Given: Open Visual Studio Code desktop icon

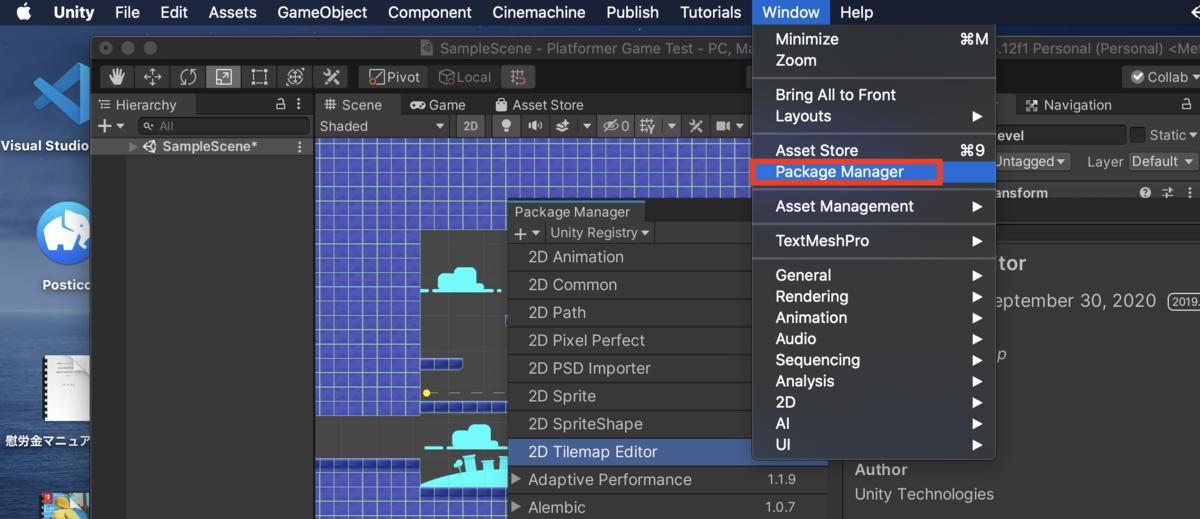Looking at the screenshot, I should point(60,93).
